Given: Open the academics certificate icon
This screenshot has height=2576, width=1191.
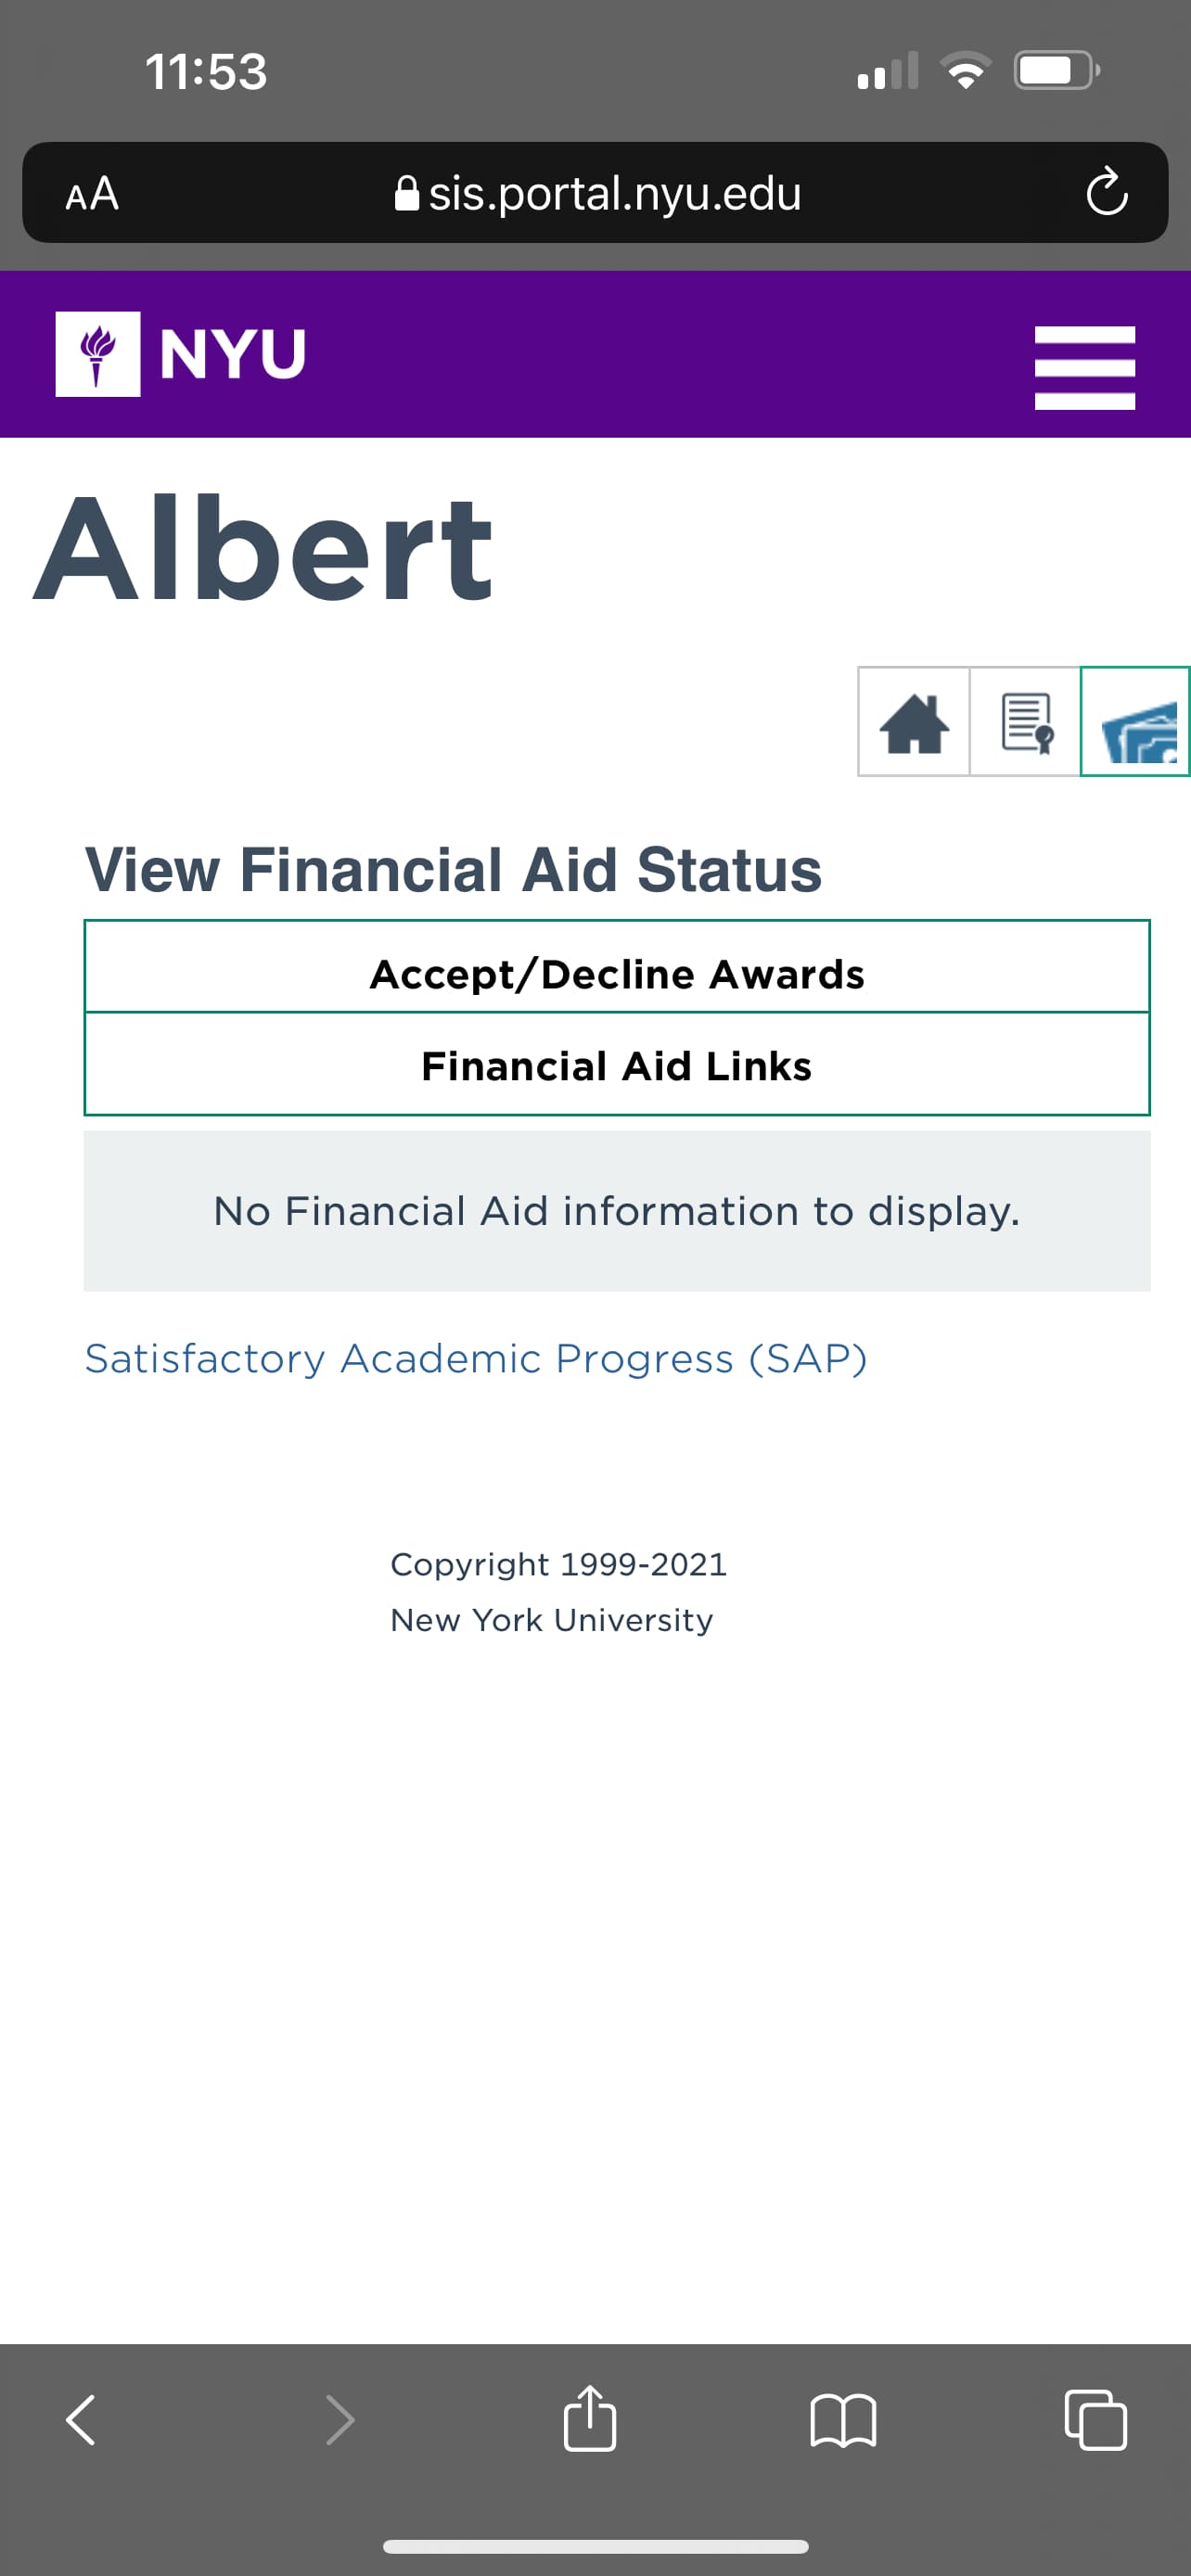Looking at the screenshot, I should 1025,721.
